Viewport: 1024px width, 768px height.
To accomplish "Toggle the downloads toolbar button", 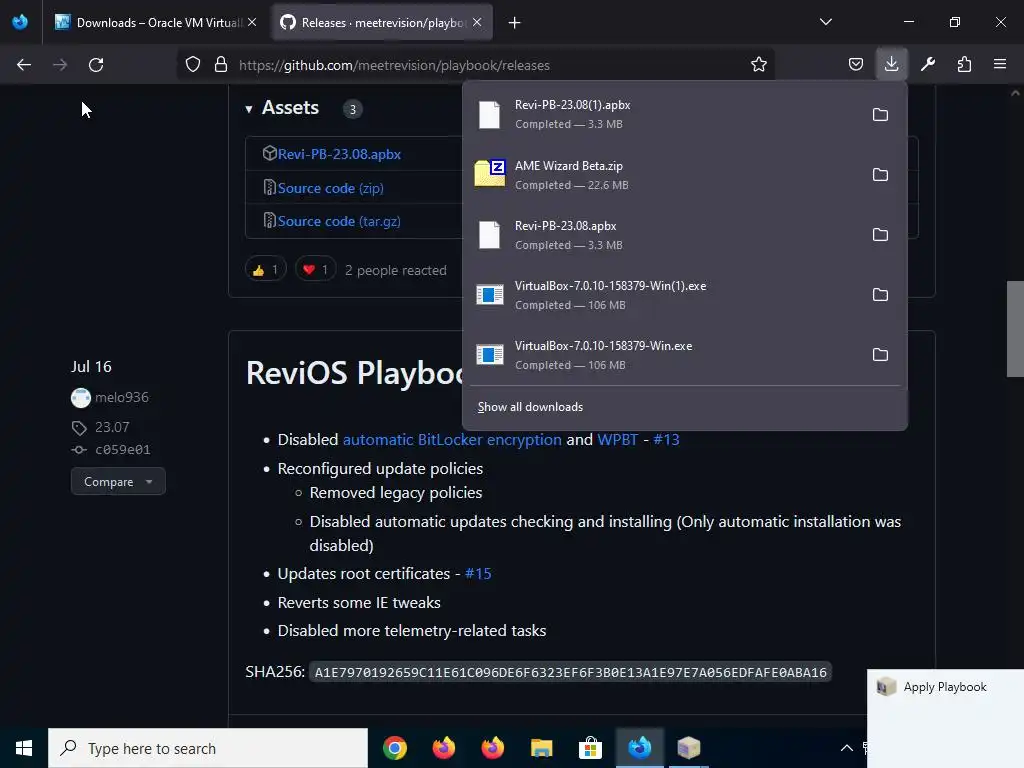I will (891, 64).
